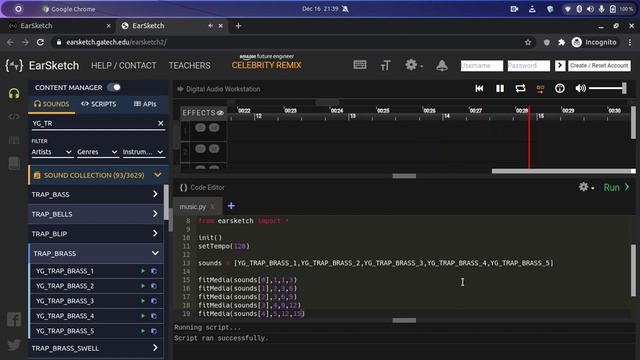Open the header settings gear menu

413,65
